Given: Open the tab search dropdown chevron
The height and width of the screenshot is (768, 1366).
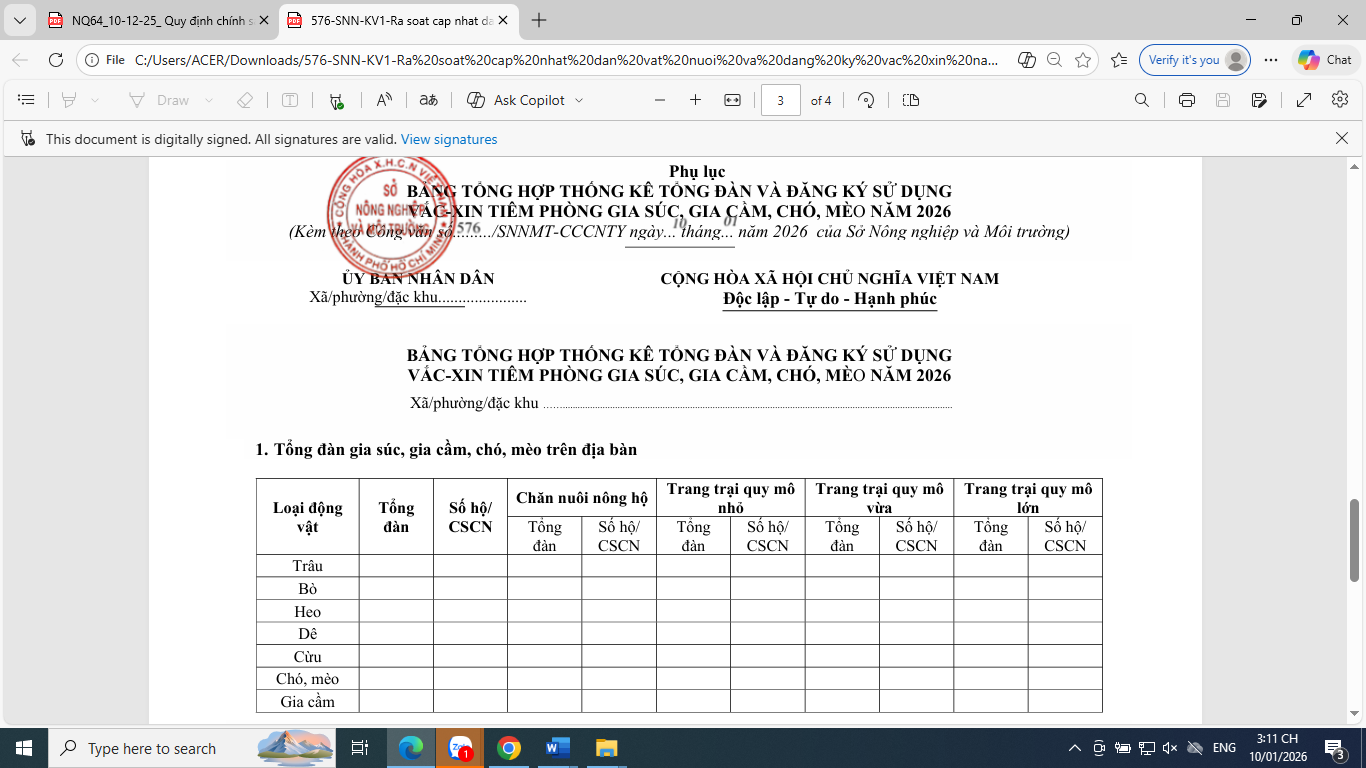Looking at the screenshot, I should coord(20,20).
